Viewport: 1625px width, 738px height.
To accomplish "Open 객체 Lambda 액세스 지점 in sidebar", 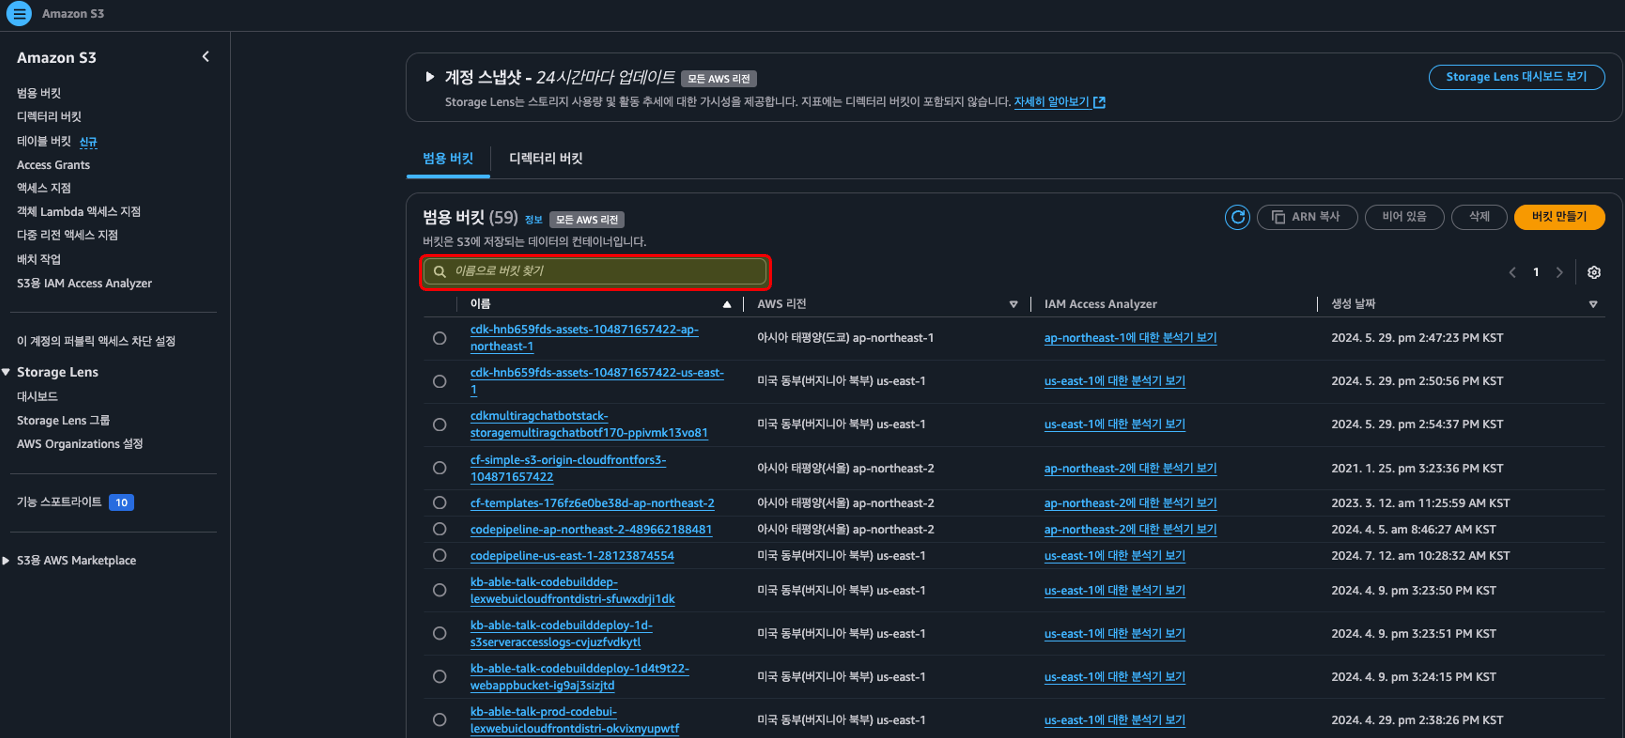I will coord(79,212).
